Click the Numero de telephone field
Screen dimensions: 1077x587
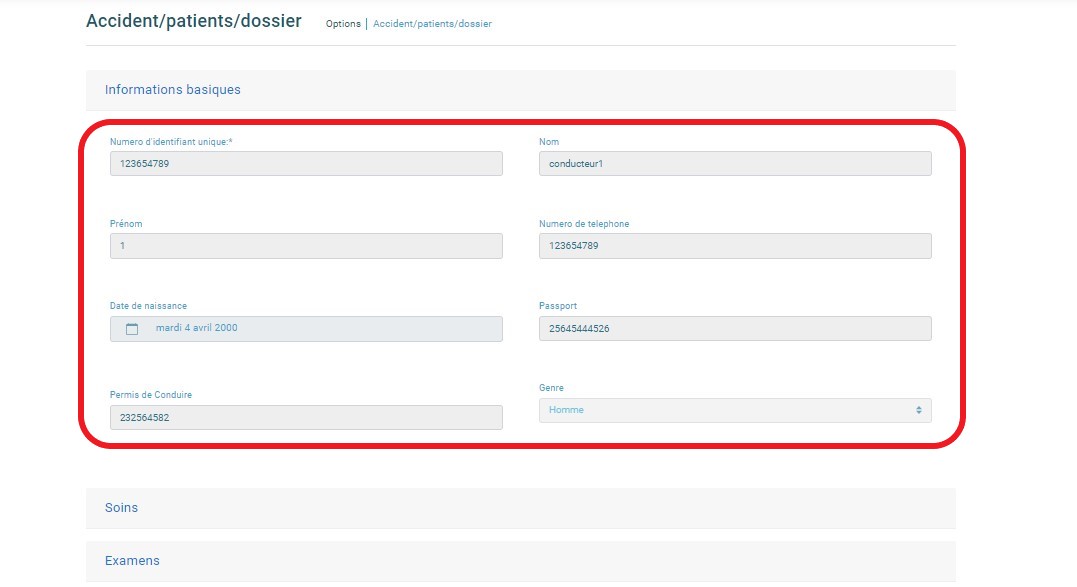[735, 246]
